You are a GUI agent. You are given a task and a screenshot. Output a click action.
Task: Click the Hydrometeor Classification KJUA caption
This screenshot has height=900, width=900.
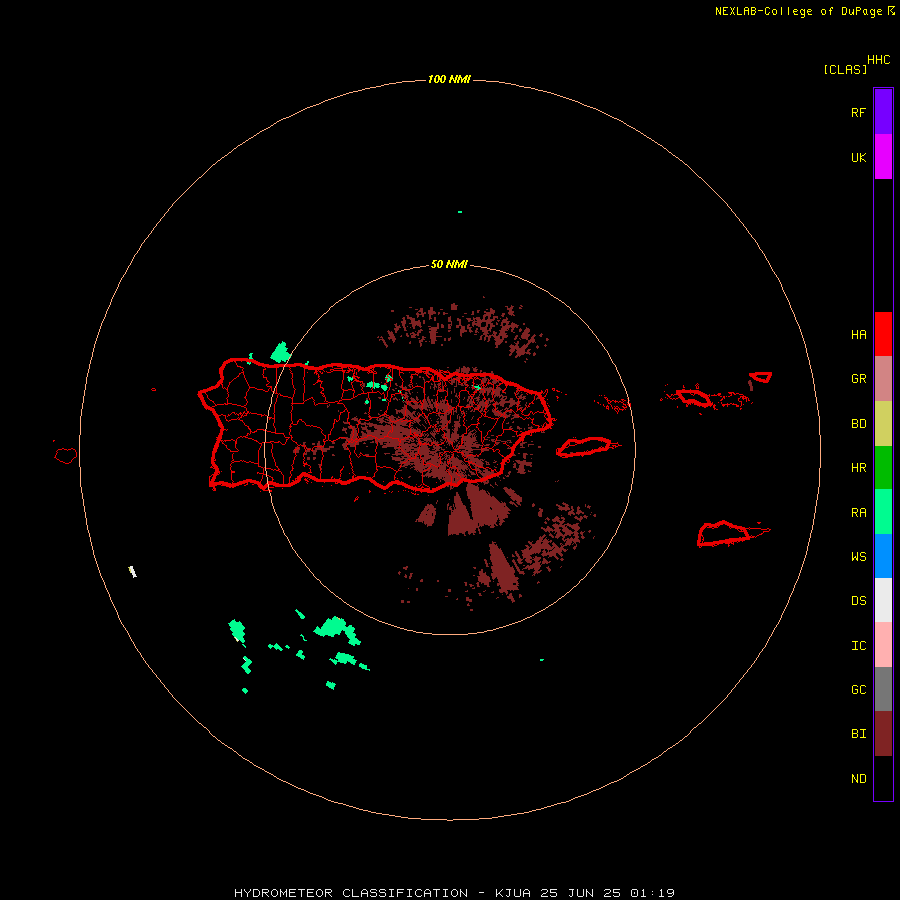click(454, 893)
